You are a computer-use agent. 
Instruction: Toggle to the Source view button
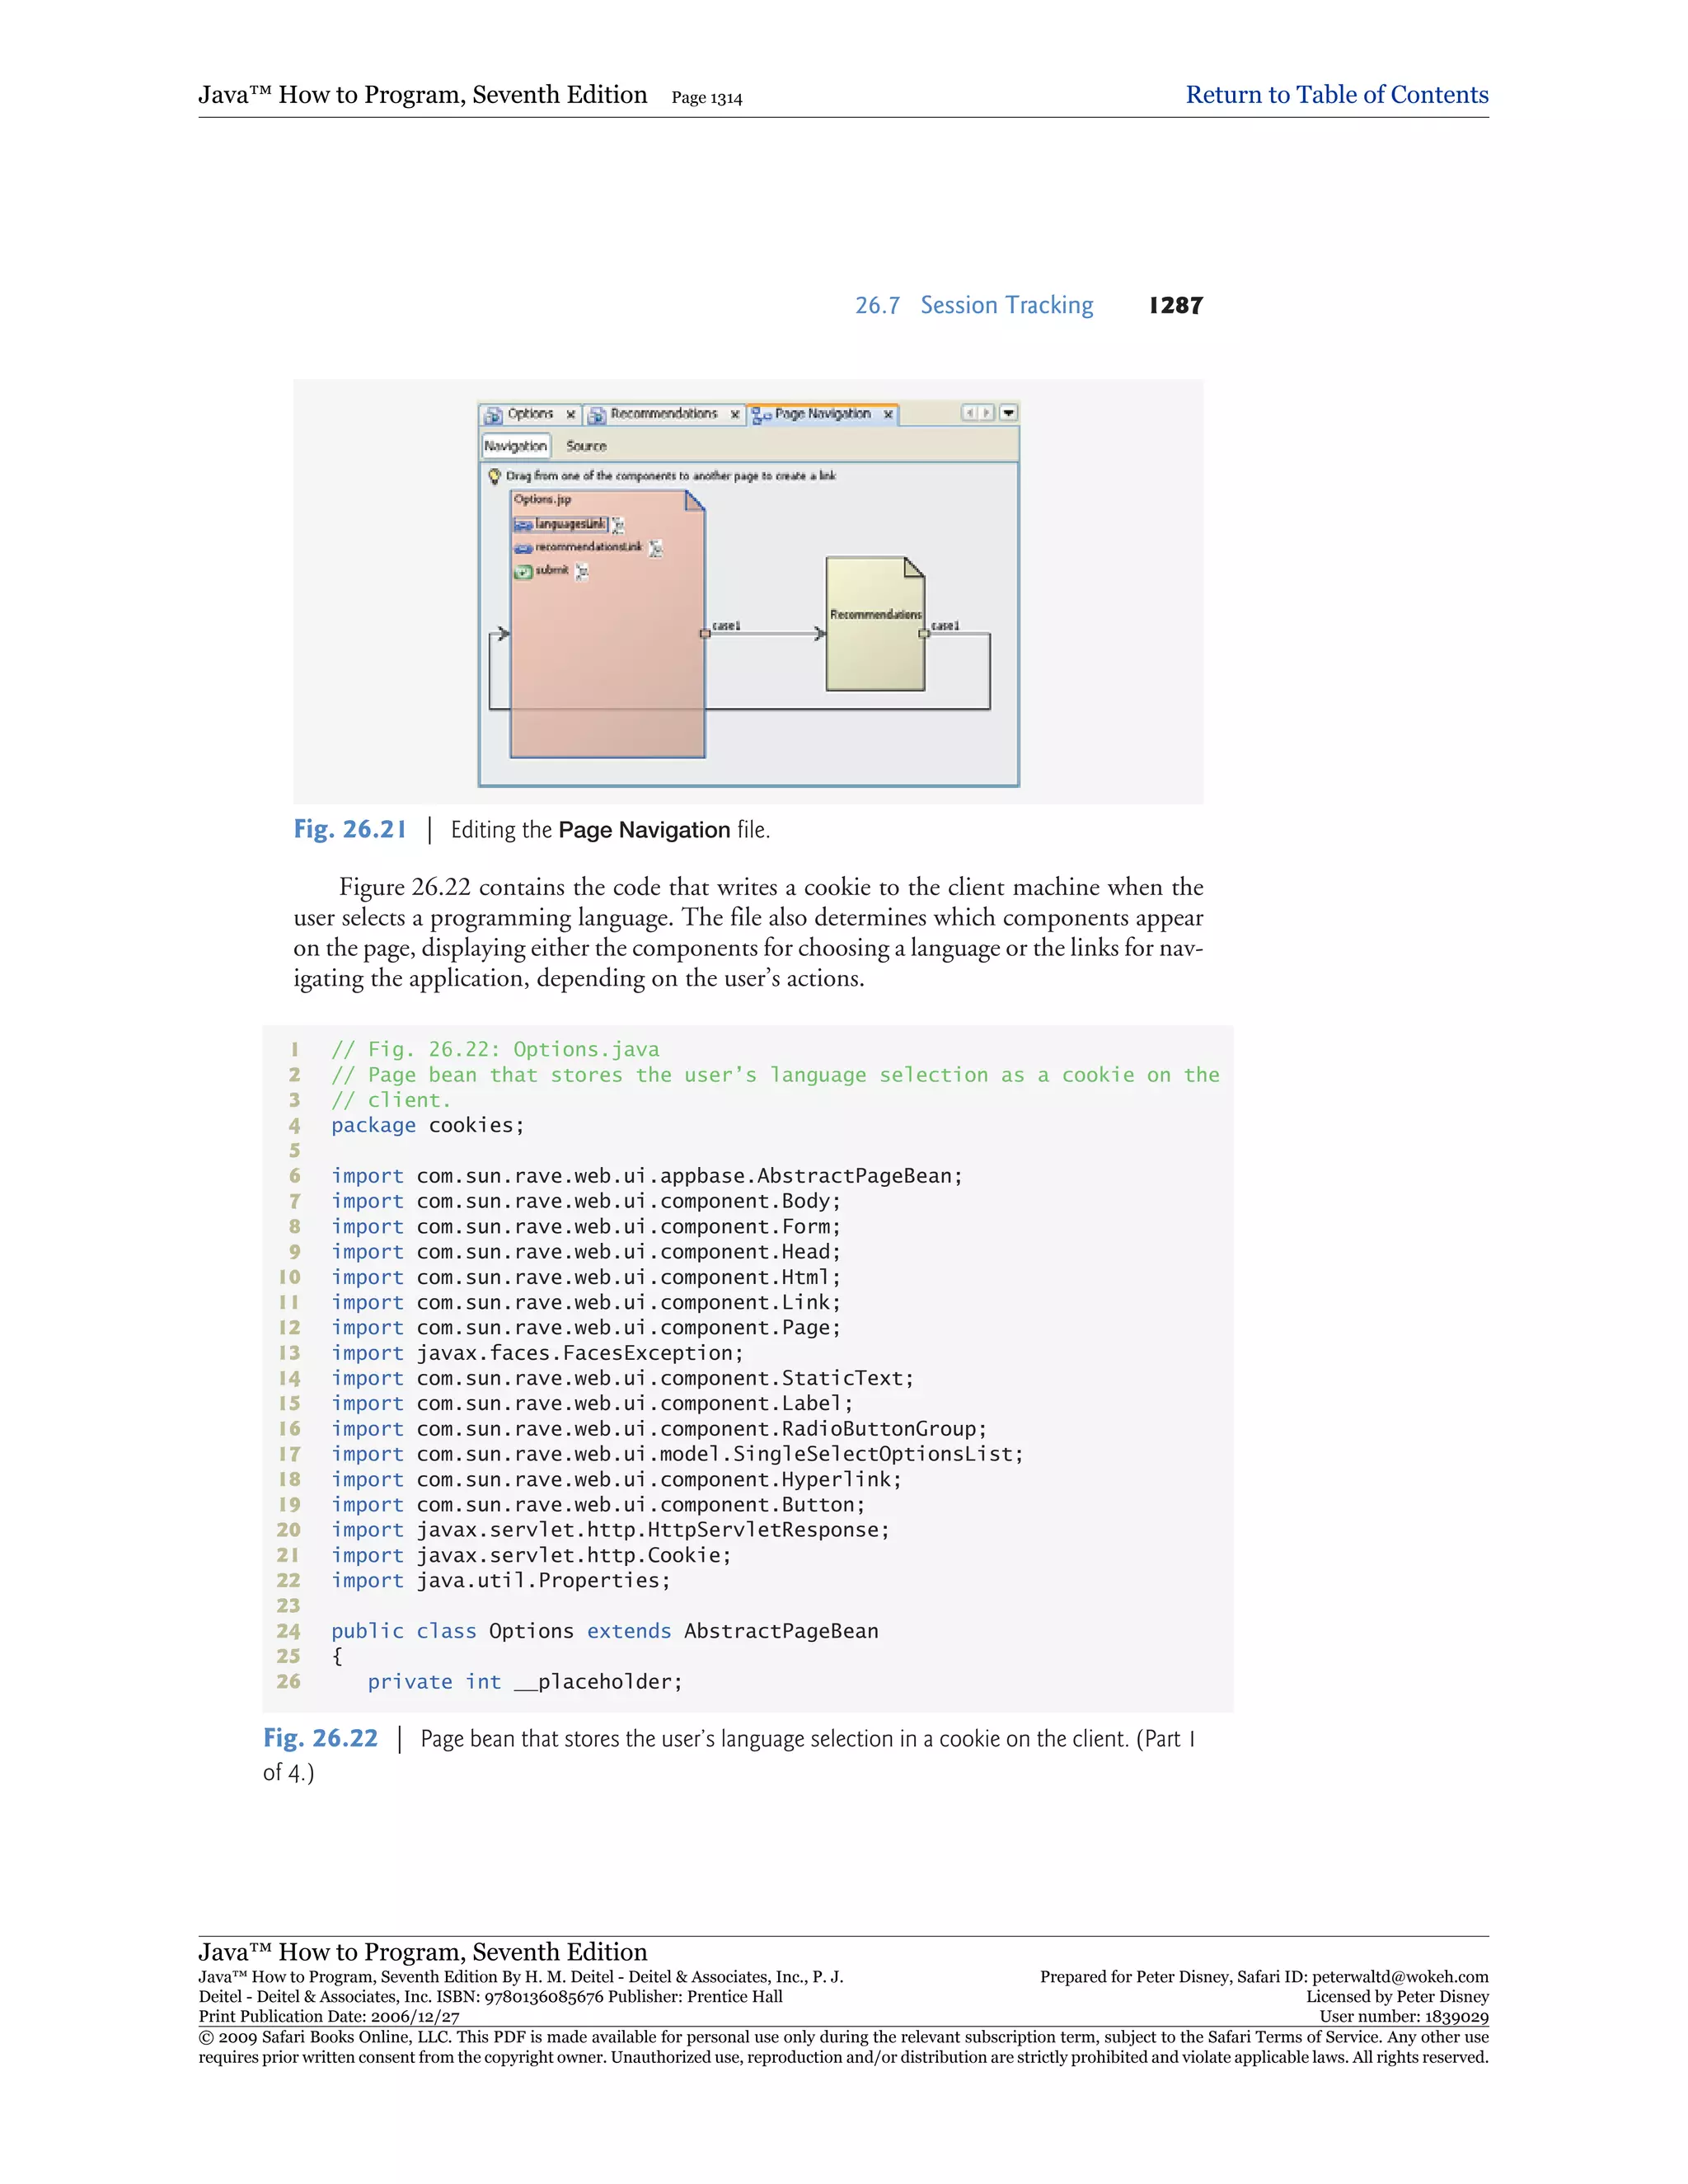pos(586,446)
